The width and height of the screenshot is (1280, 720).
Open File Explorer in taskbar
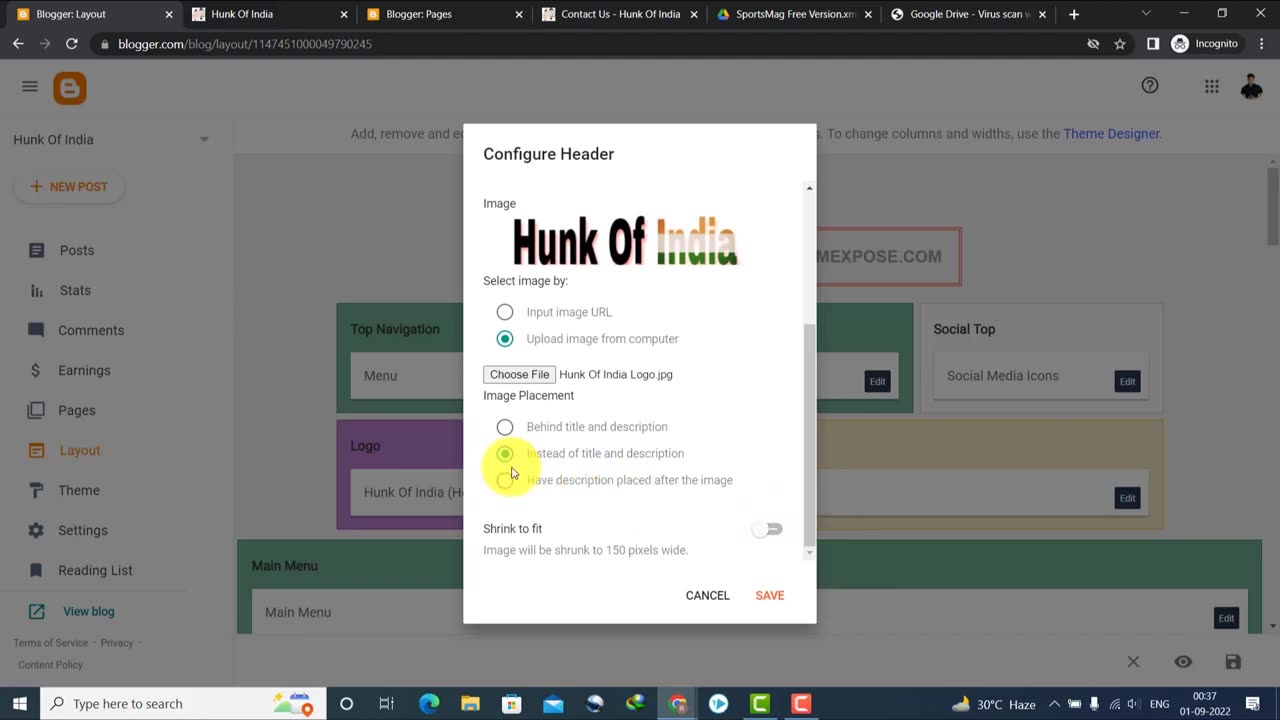click(470, 704)
